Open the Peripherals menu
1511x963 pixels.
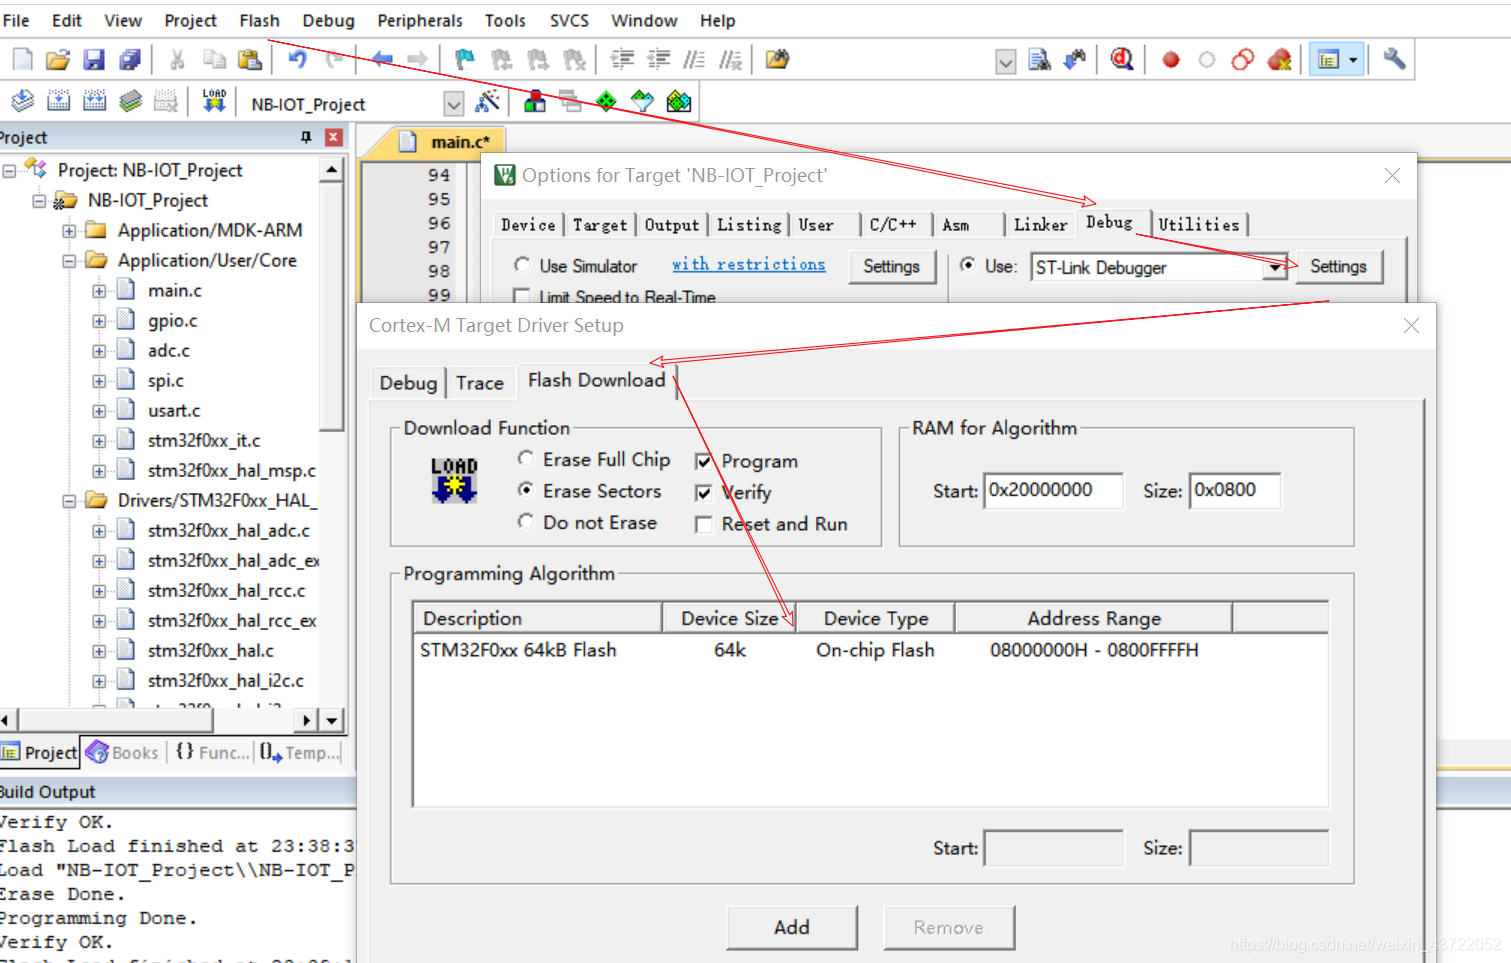[419, 20]
